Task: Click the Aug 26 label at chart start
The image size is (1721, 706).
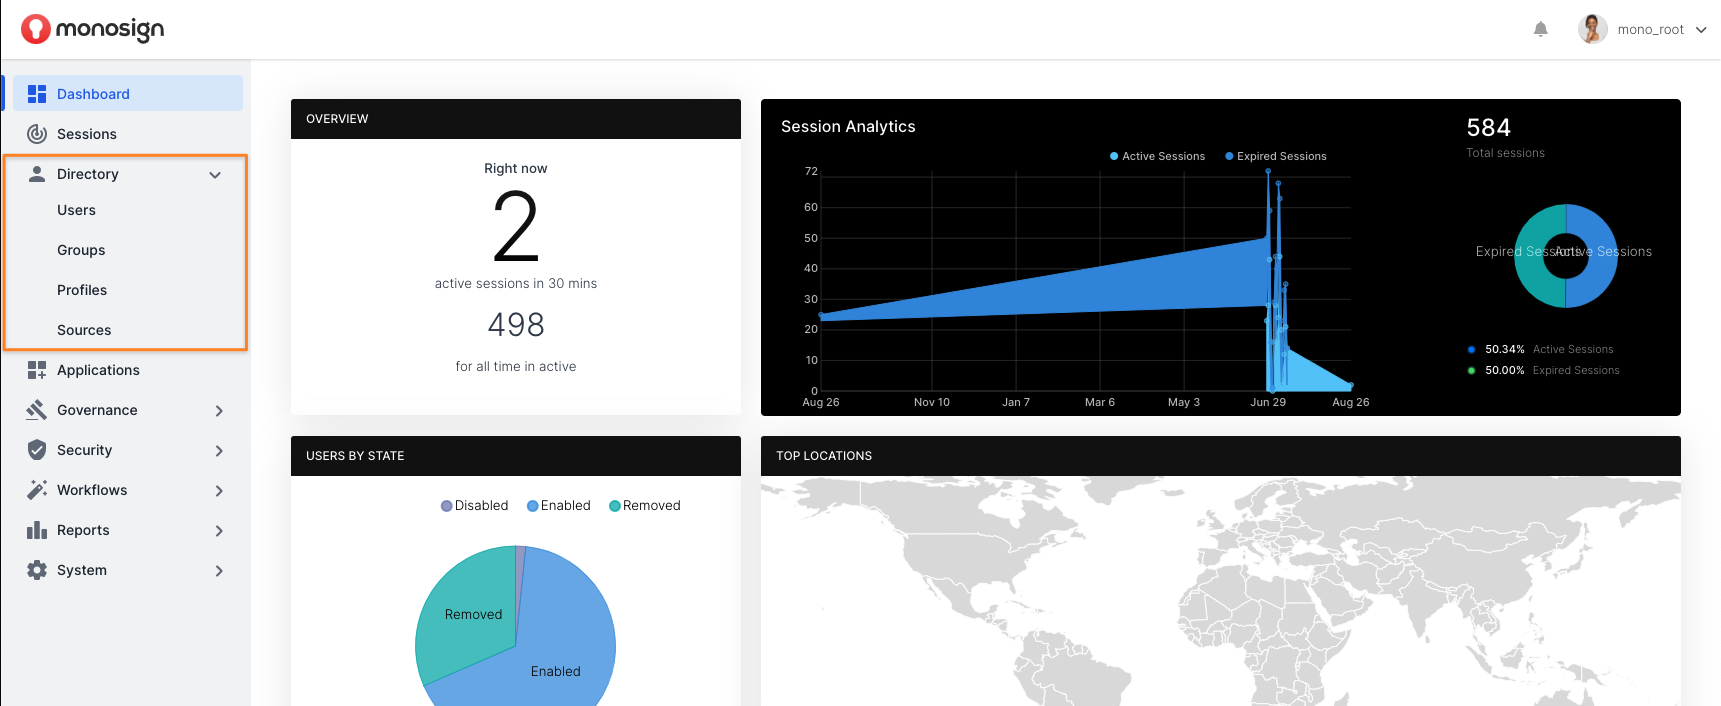Action: [821, 402]
